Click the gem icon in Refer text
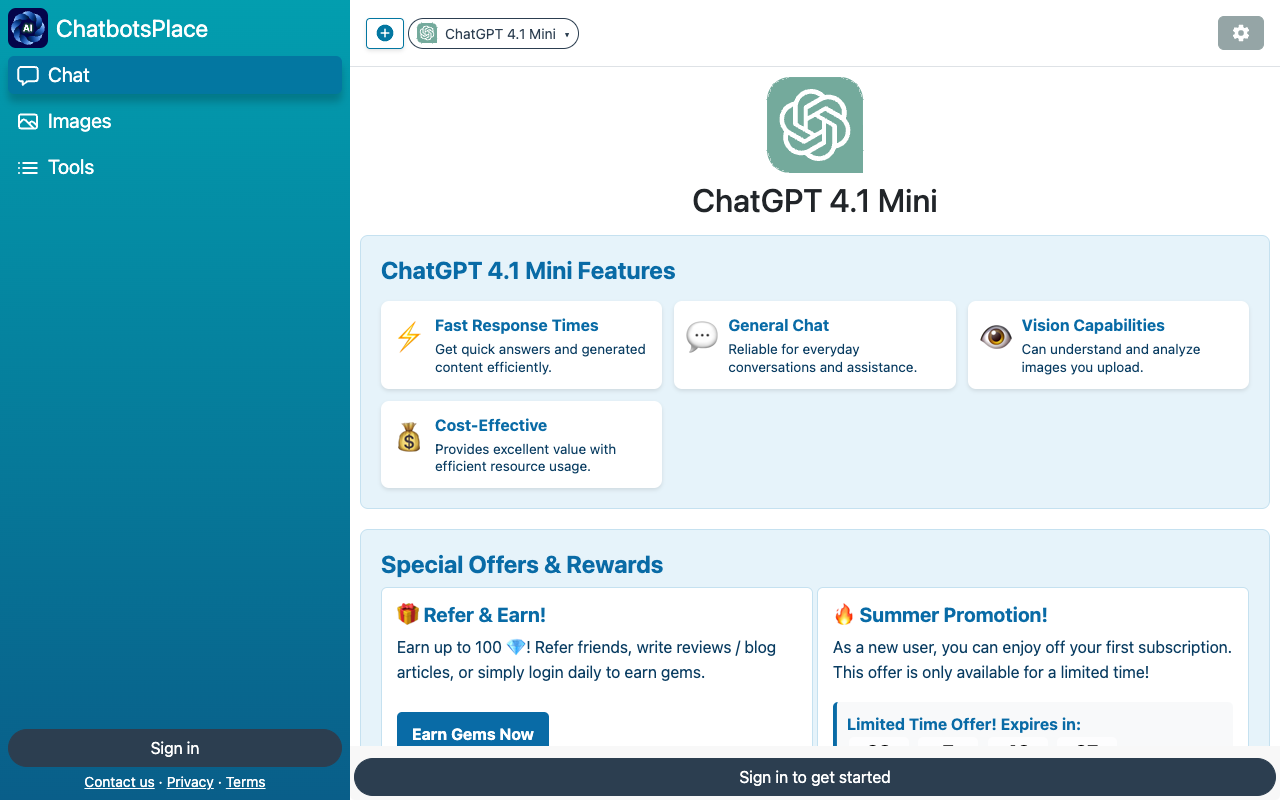This screenshot has width=1280, height=800. (516, 647)
